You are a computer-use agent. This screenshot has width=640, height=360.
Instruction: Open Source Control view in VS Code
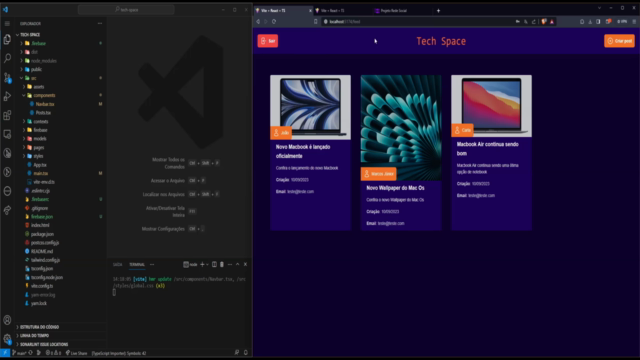[x=7, y=78]
